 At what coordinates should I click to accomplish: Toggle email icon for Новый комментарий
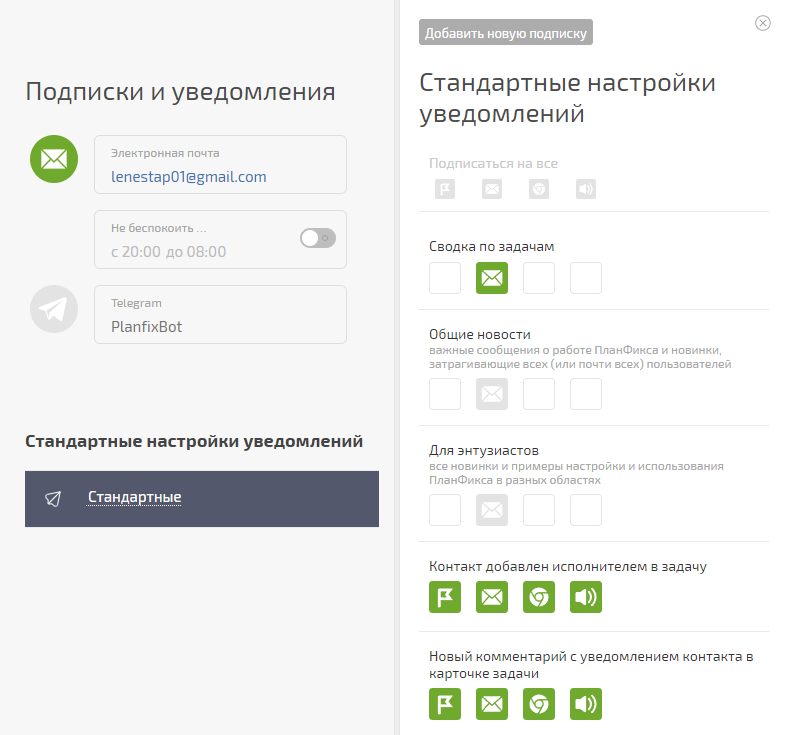click(491, 704)
